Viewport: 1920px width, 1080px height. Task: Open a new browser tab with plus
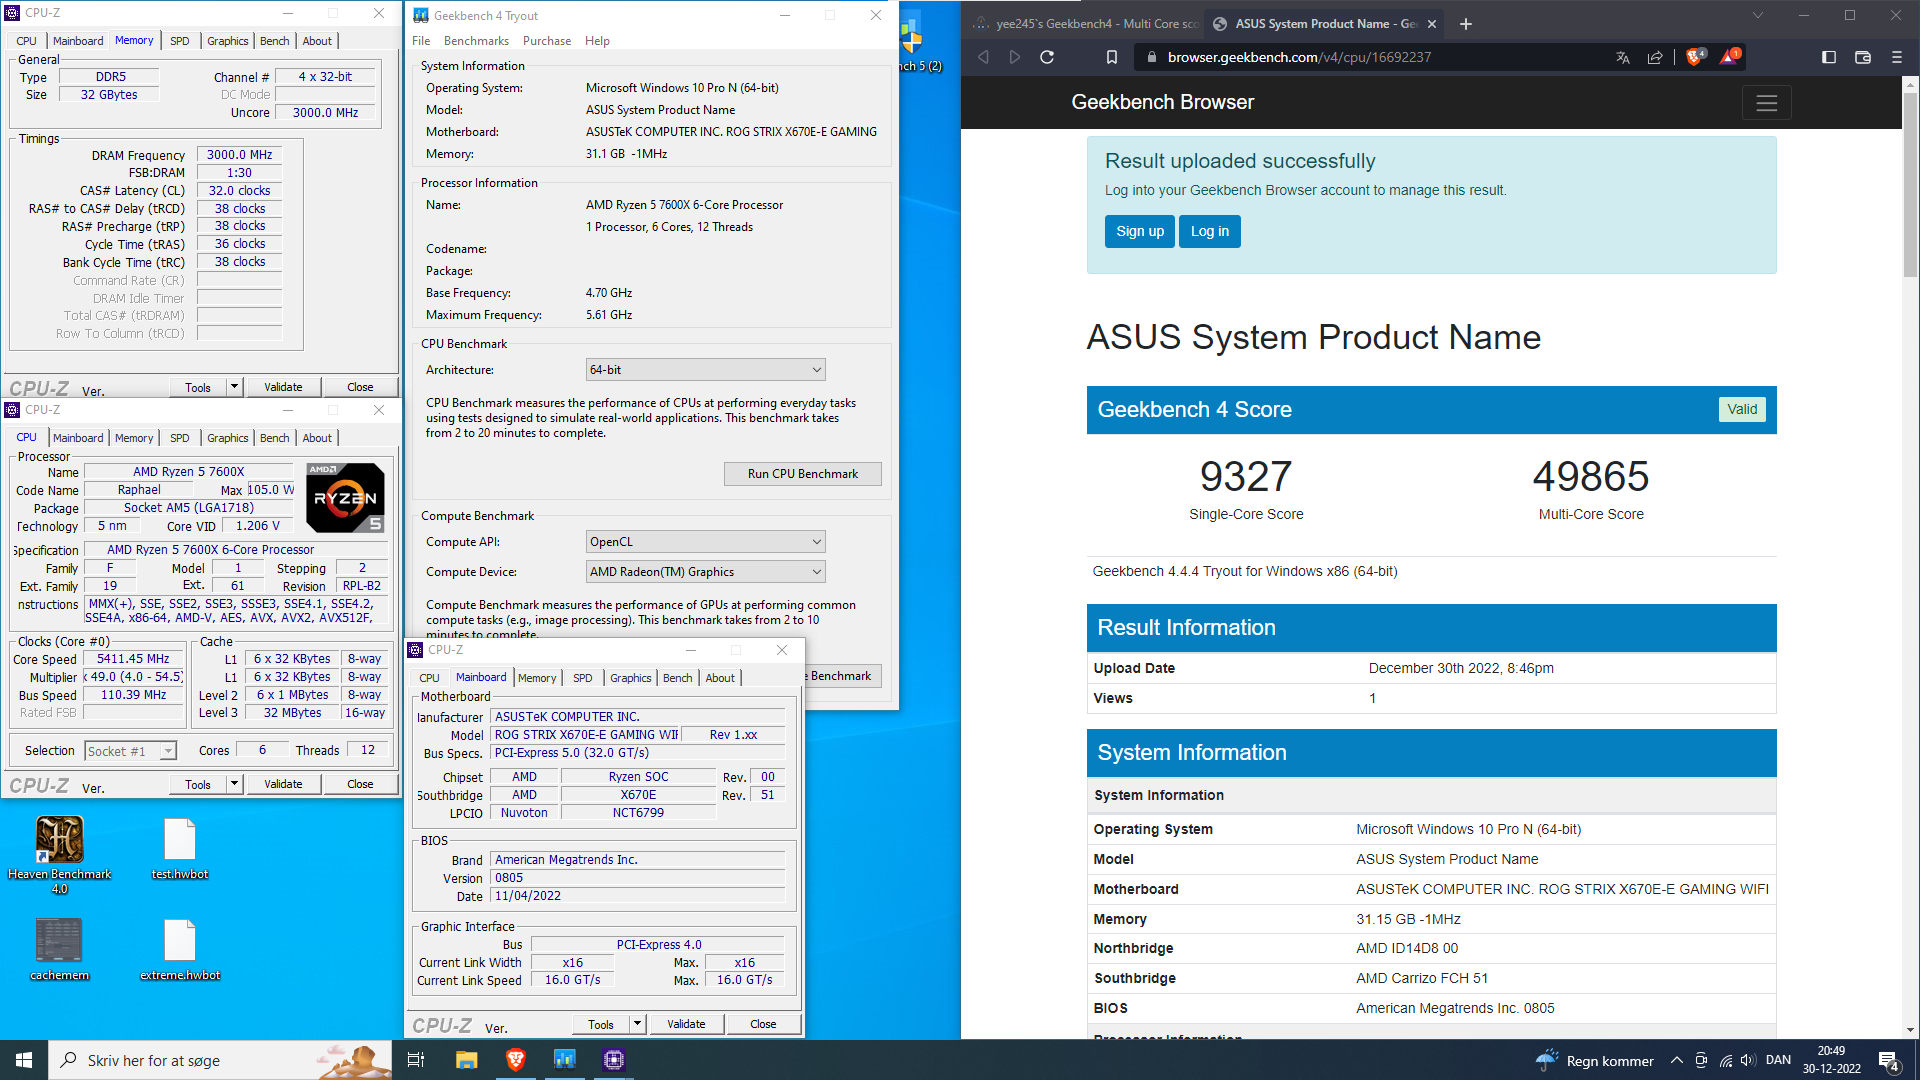[x=1466, y=24]
